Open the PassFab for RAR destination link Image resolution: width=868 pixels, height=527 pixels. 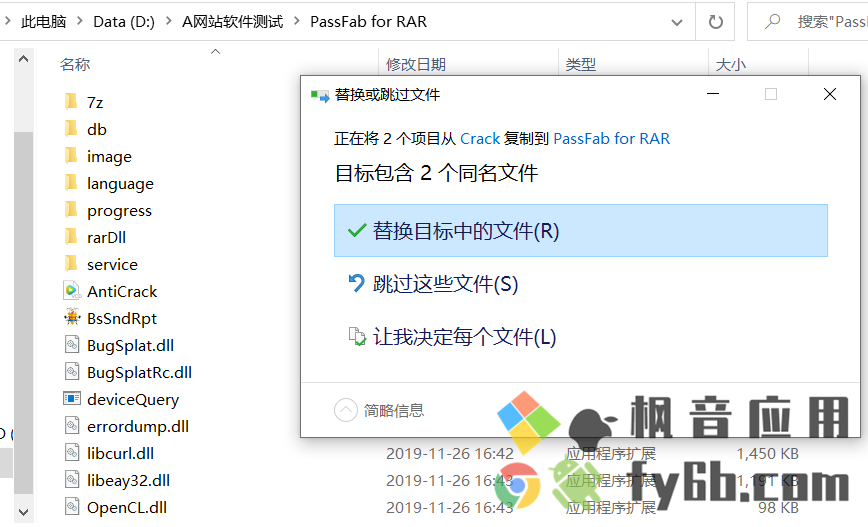(x=612, y=138)
